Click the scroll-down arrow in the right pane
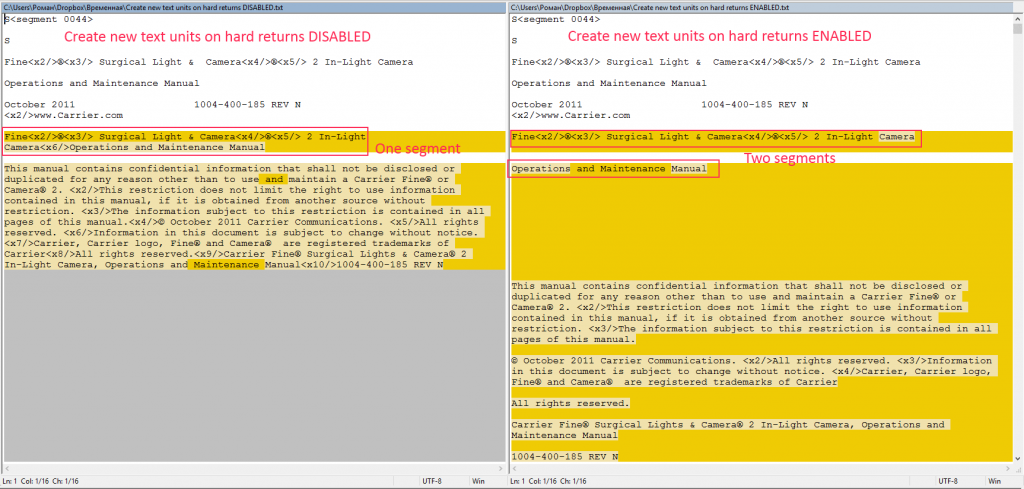This screenshot has height=489, width=1024. (x=1018, y=457)
